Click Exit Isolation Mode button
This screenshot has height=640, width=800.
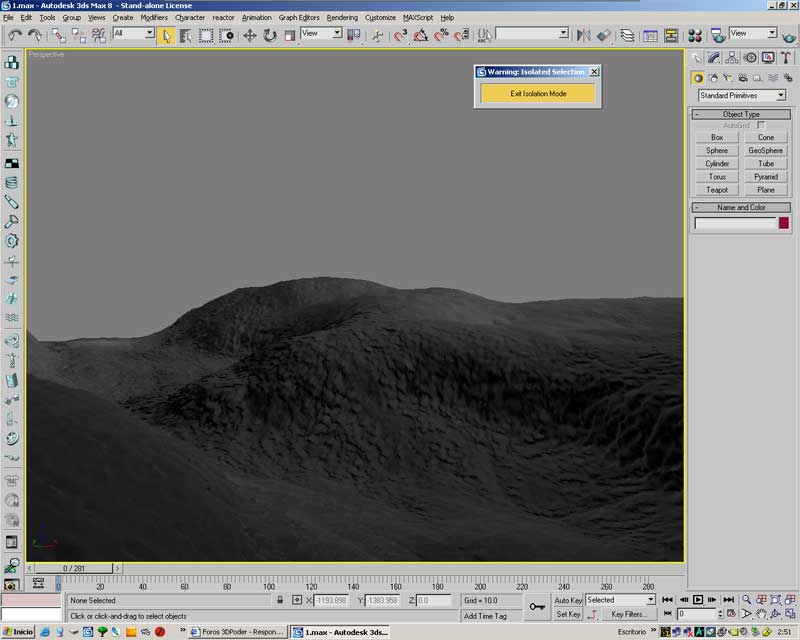pyautogui.click(x=538, y=93)
